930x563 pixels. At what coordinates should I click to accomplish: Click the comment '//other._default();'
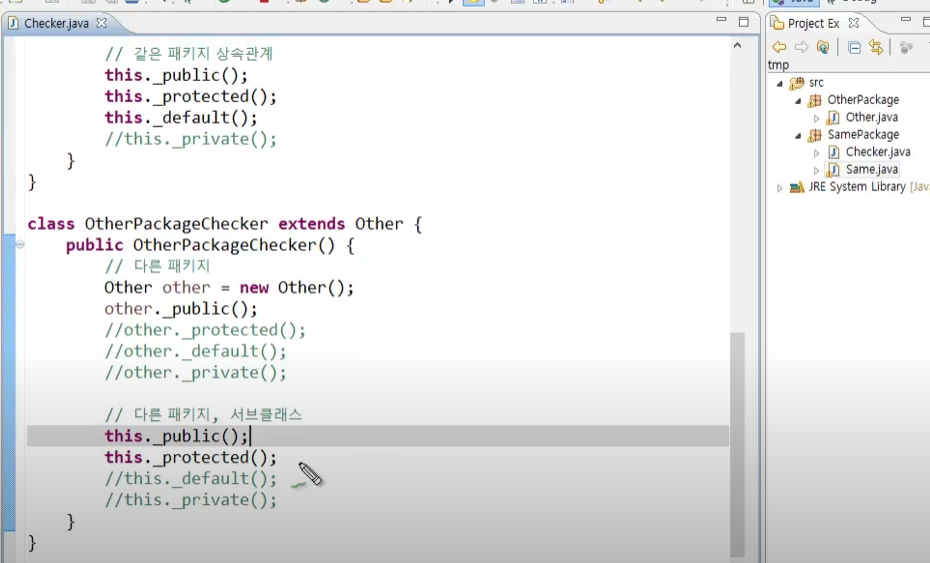(195, 352)
